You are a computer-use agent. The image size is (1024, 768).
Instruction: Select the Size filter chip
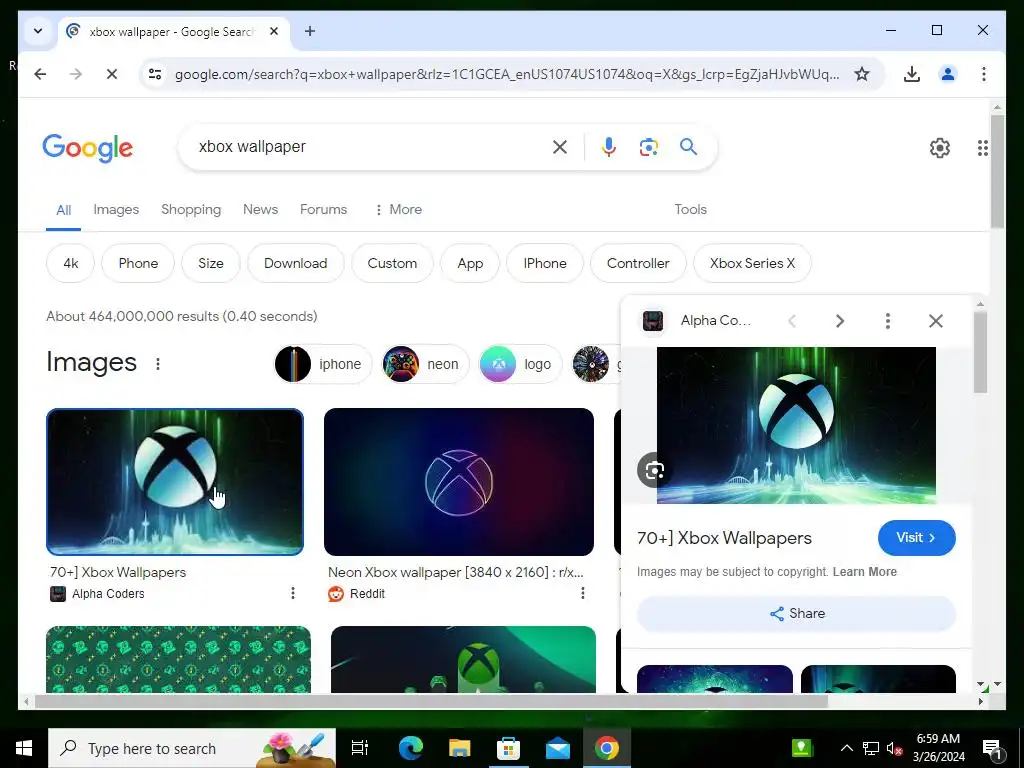tap(210, 263)
